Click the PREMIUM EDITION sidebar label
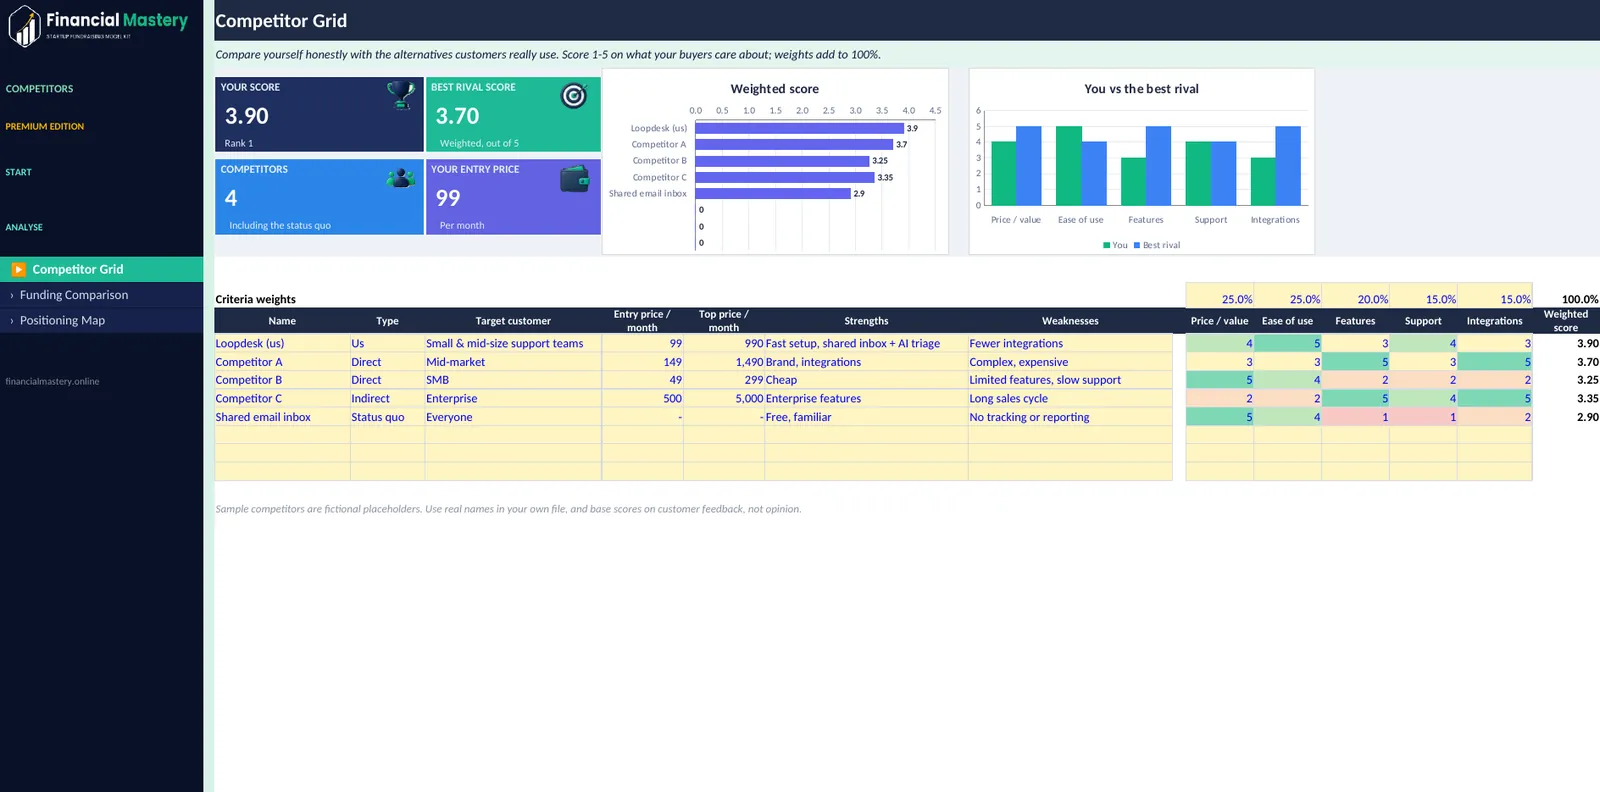The image size is (1600, 792). point(45,127)
